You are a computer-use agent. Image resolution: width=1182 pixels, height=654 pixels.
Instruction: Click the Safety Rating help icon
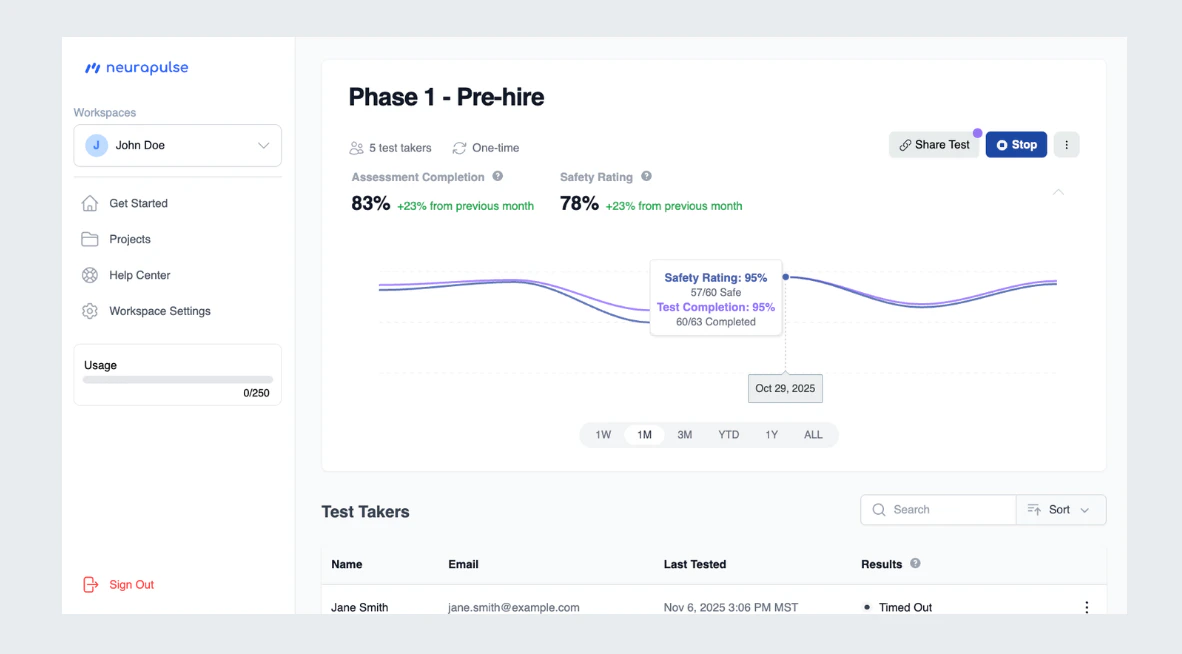[x=646, y=176]
